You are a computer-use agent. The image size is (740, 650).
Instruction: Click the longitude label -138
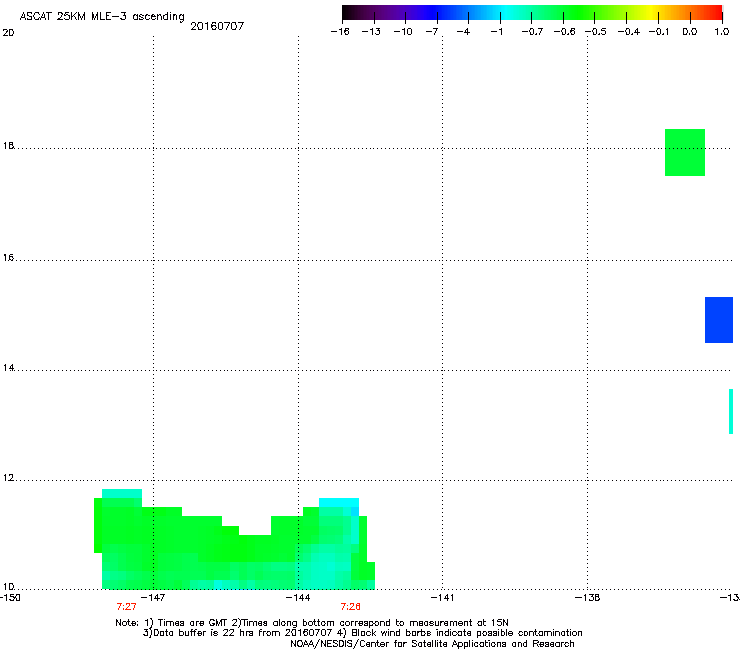pos(588,598)
